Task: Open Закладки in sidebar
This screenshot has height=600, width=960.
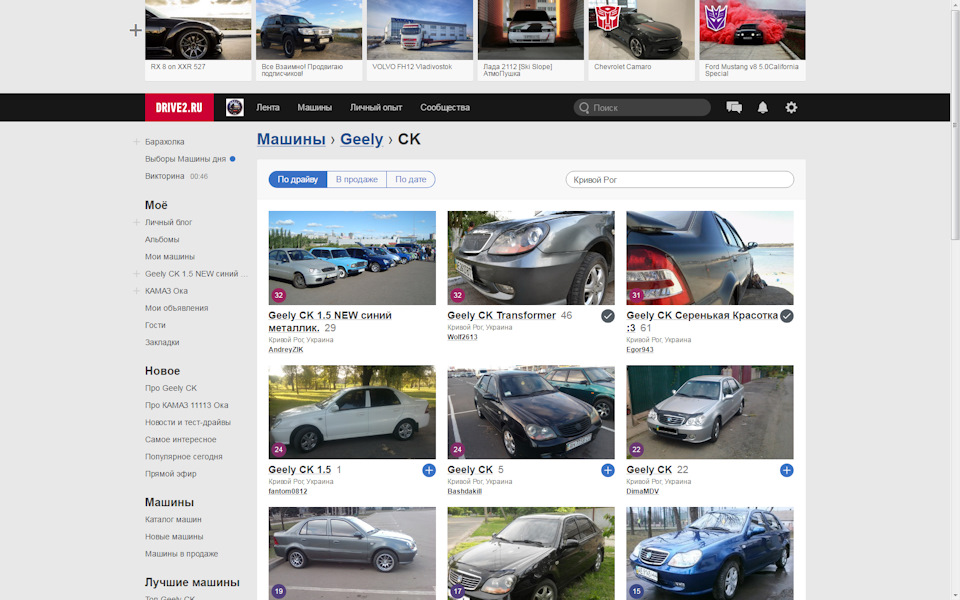Action: click(162, 342)
